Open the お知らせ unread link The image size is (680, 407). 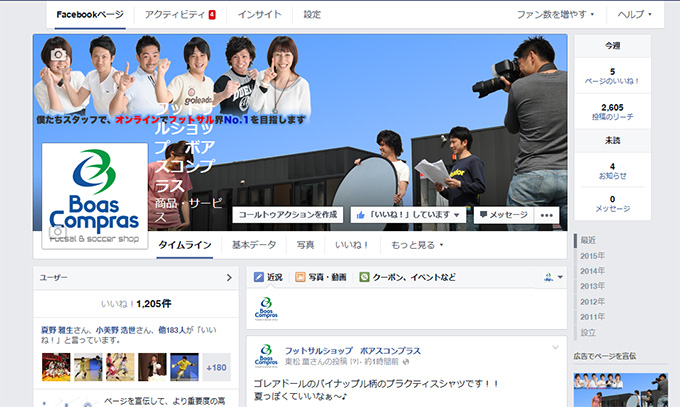tap(612, 171)
